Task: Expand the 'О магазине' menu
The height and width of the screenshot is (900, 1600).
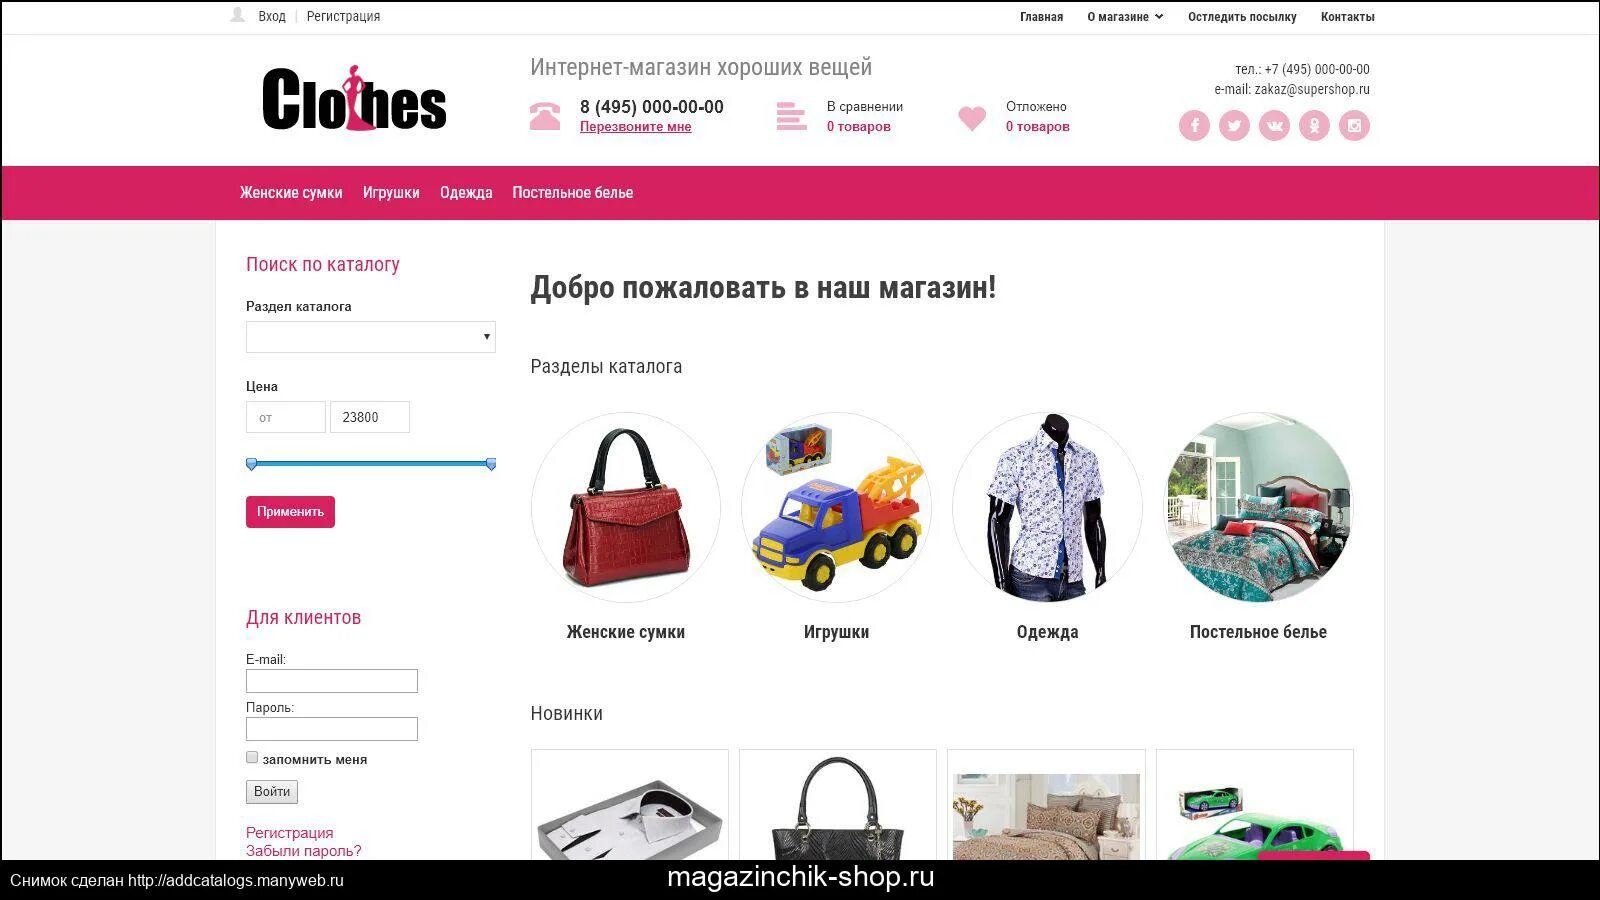Action: click(x=1125, y=17)
